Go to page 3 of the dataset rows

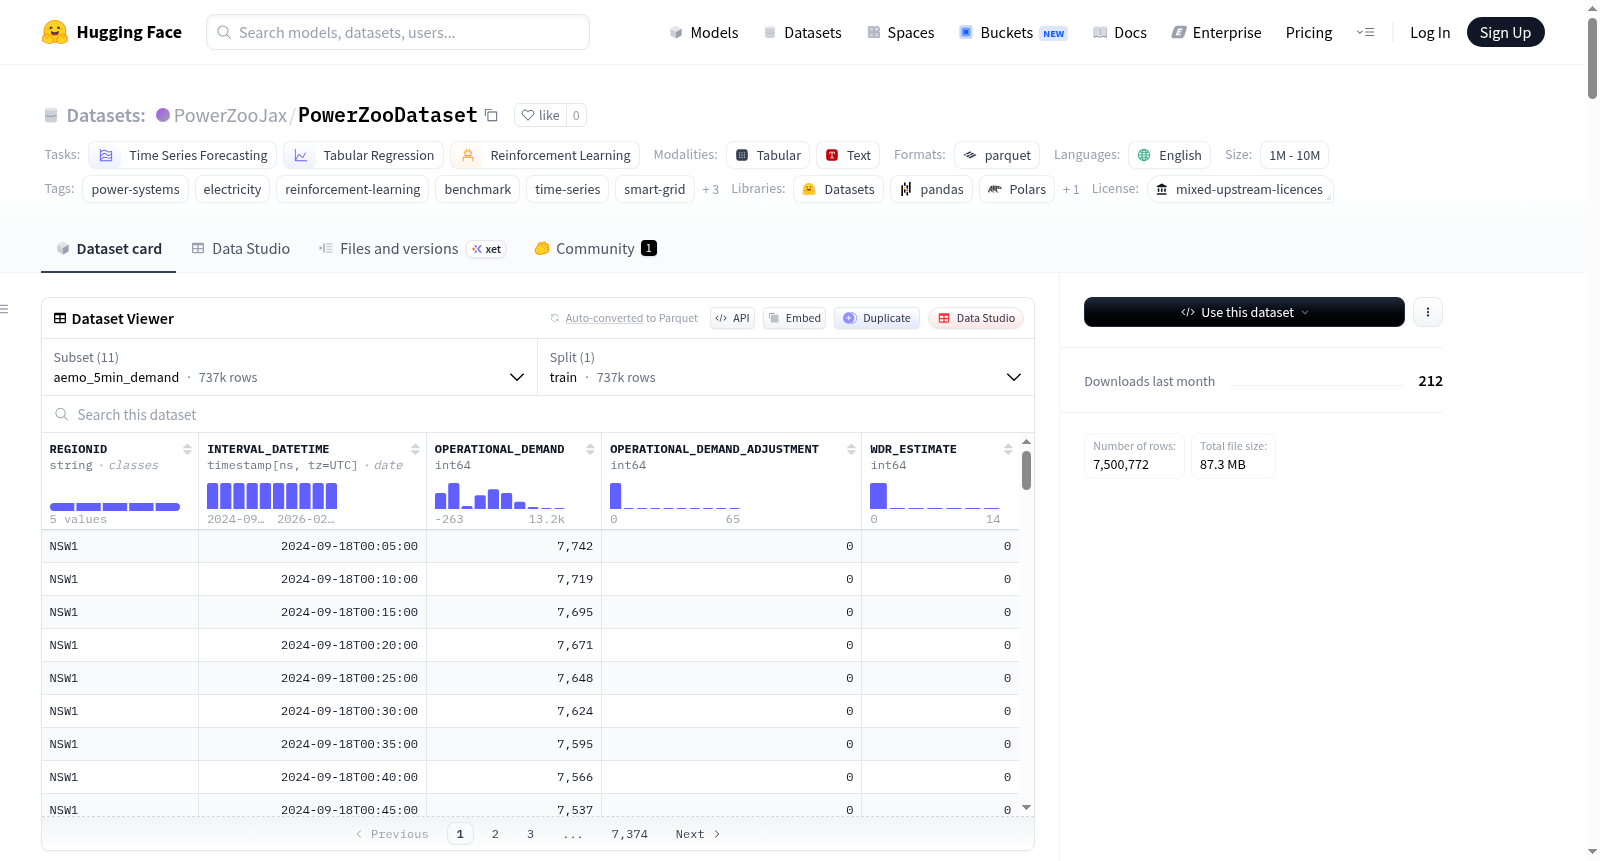pos(530,834)
